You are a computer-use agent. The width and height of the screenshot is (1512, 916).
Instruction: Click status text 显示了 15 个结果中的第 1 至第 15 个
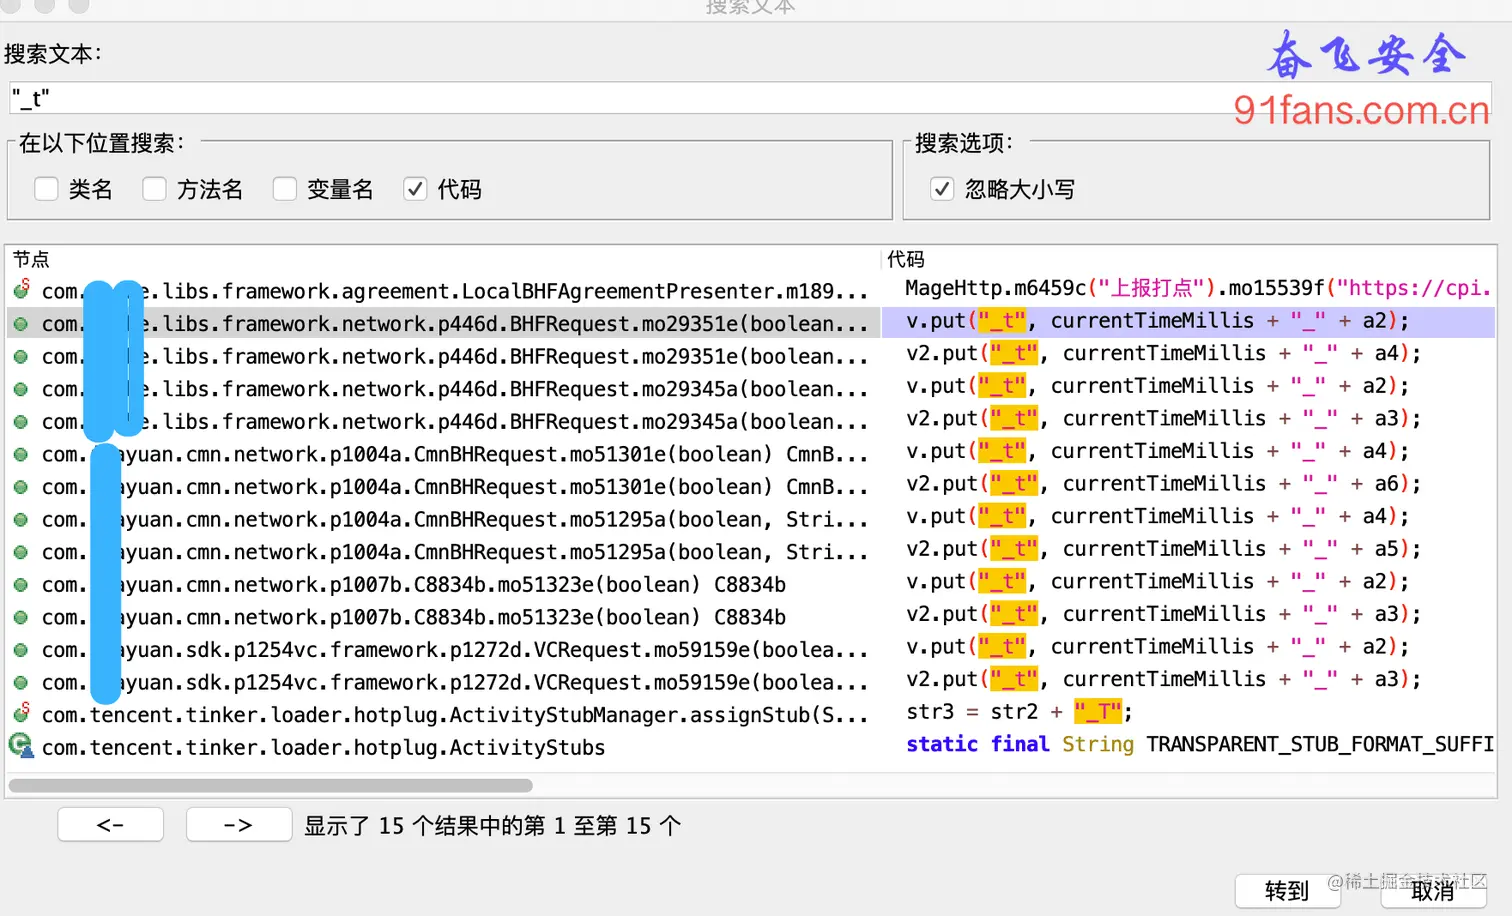(x=493, y=826)
